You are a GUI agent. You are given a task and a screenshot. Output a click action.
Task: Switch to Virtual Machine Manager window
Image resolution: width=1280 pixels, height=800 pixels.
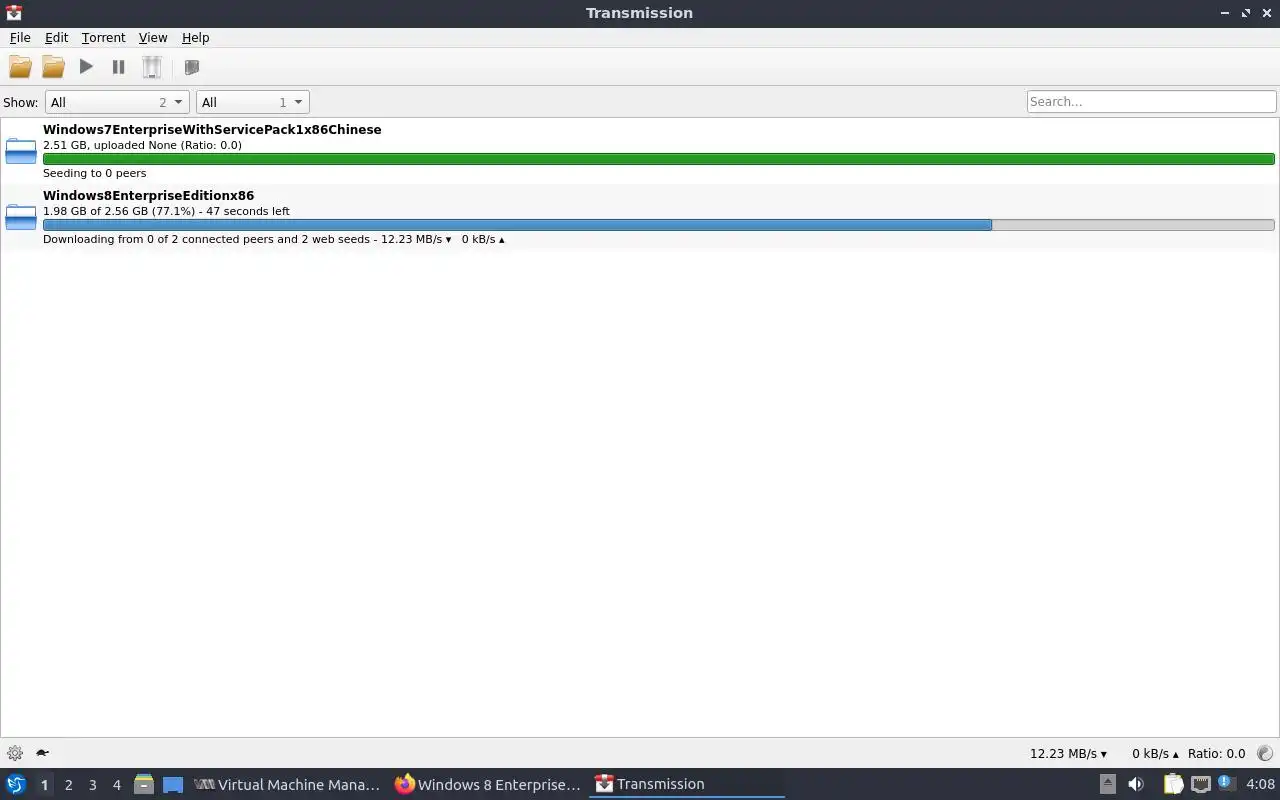point(287,784)
